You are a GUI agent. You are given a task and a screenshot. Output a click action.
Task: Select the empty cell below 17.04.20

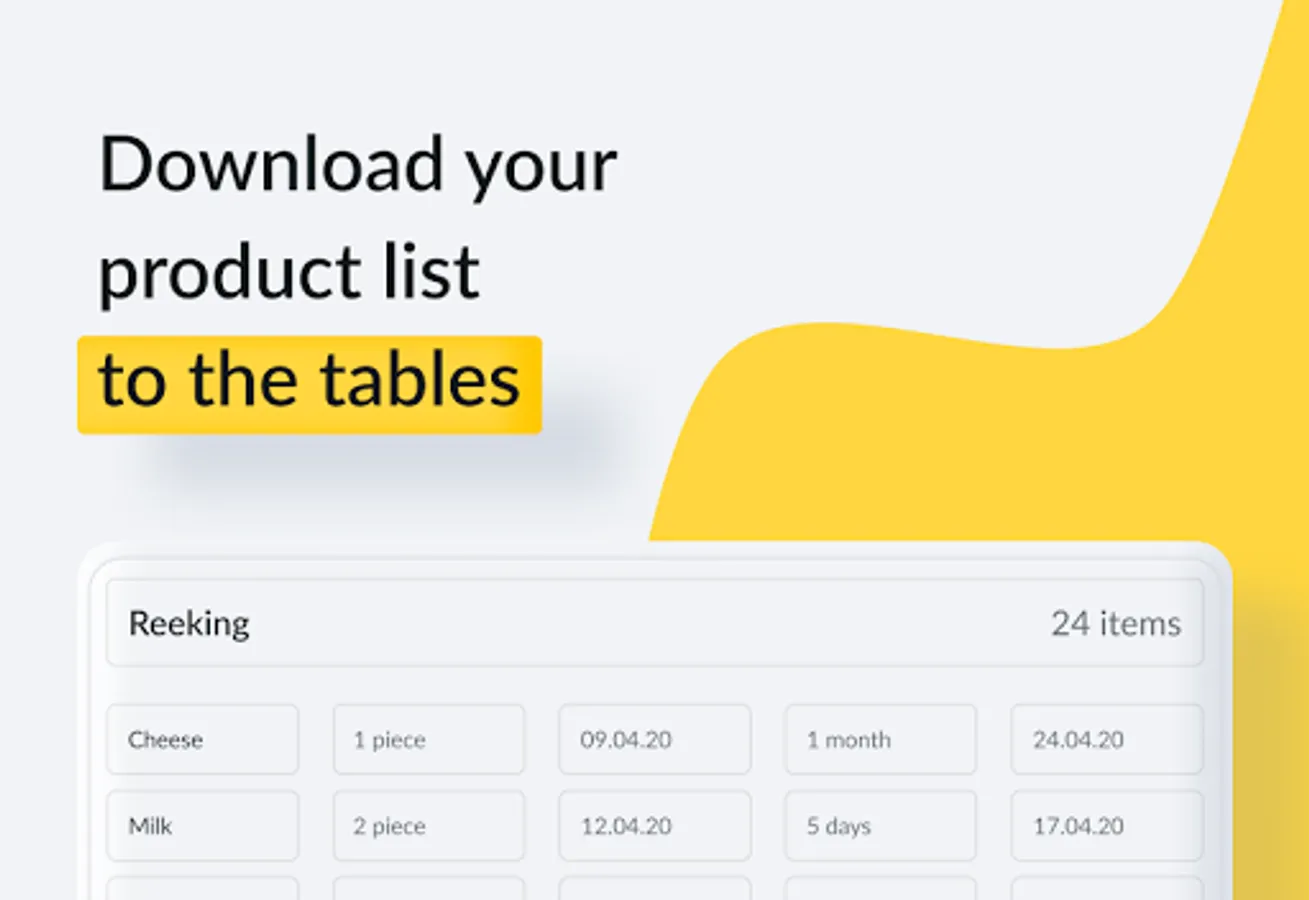(1107, 888)
